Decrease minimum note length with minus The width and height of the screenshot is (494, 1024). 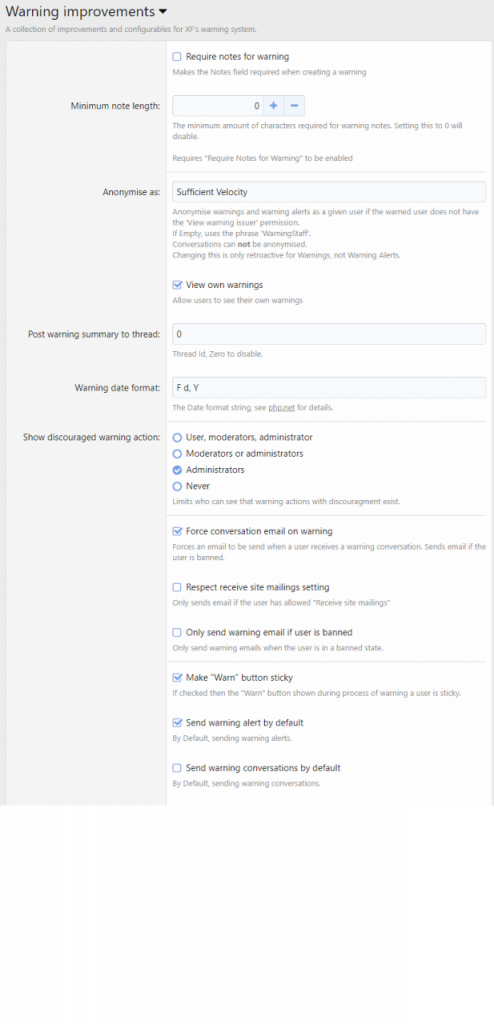(x=294, y=106)
